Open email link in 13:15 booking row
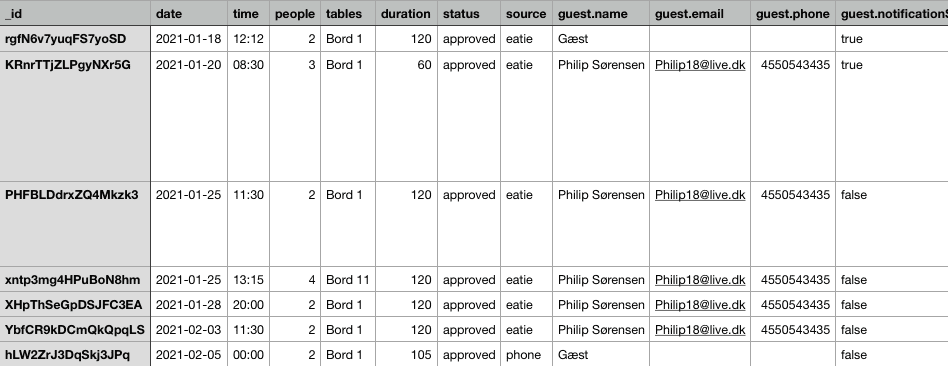The width and height of the screenshot is (948, 366). tap(700, 279)
